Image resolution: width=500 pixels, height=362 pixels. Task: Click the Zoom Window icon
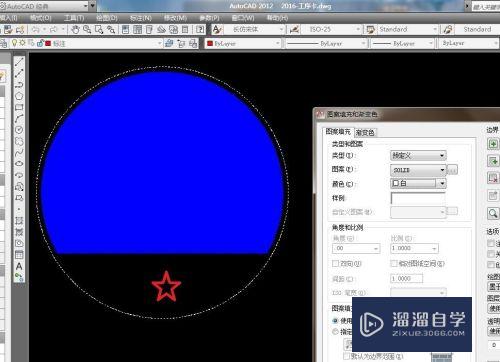pos(99,30)
